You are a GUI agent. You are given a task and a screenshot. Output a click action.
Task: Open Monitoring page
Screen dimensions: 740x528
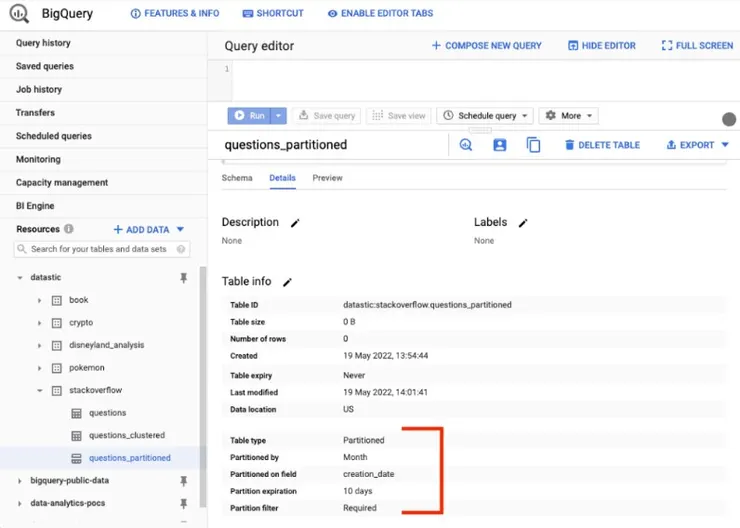tap(38, 159)
